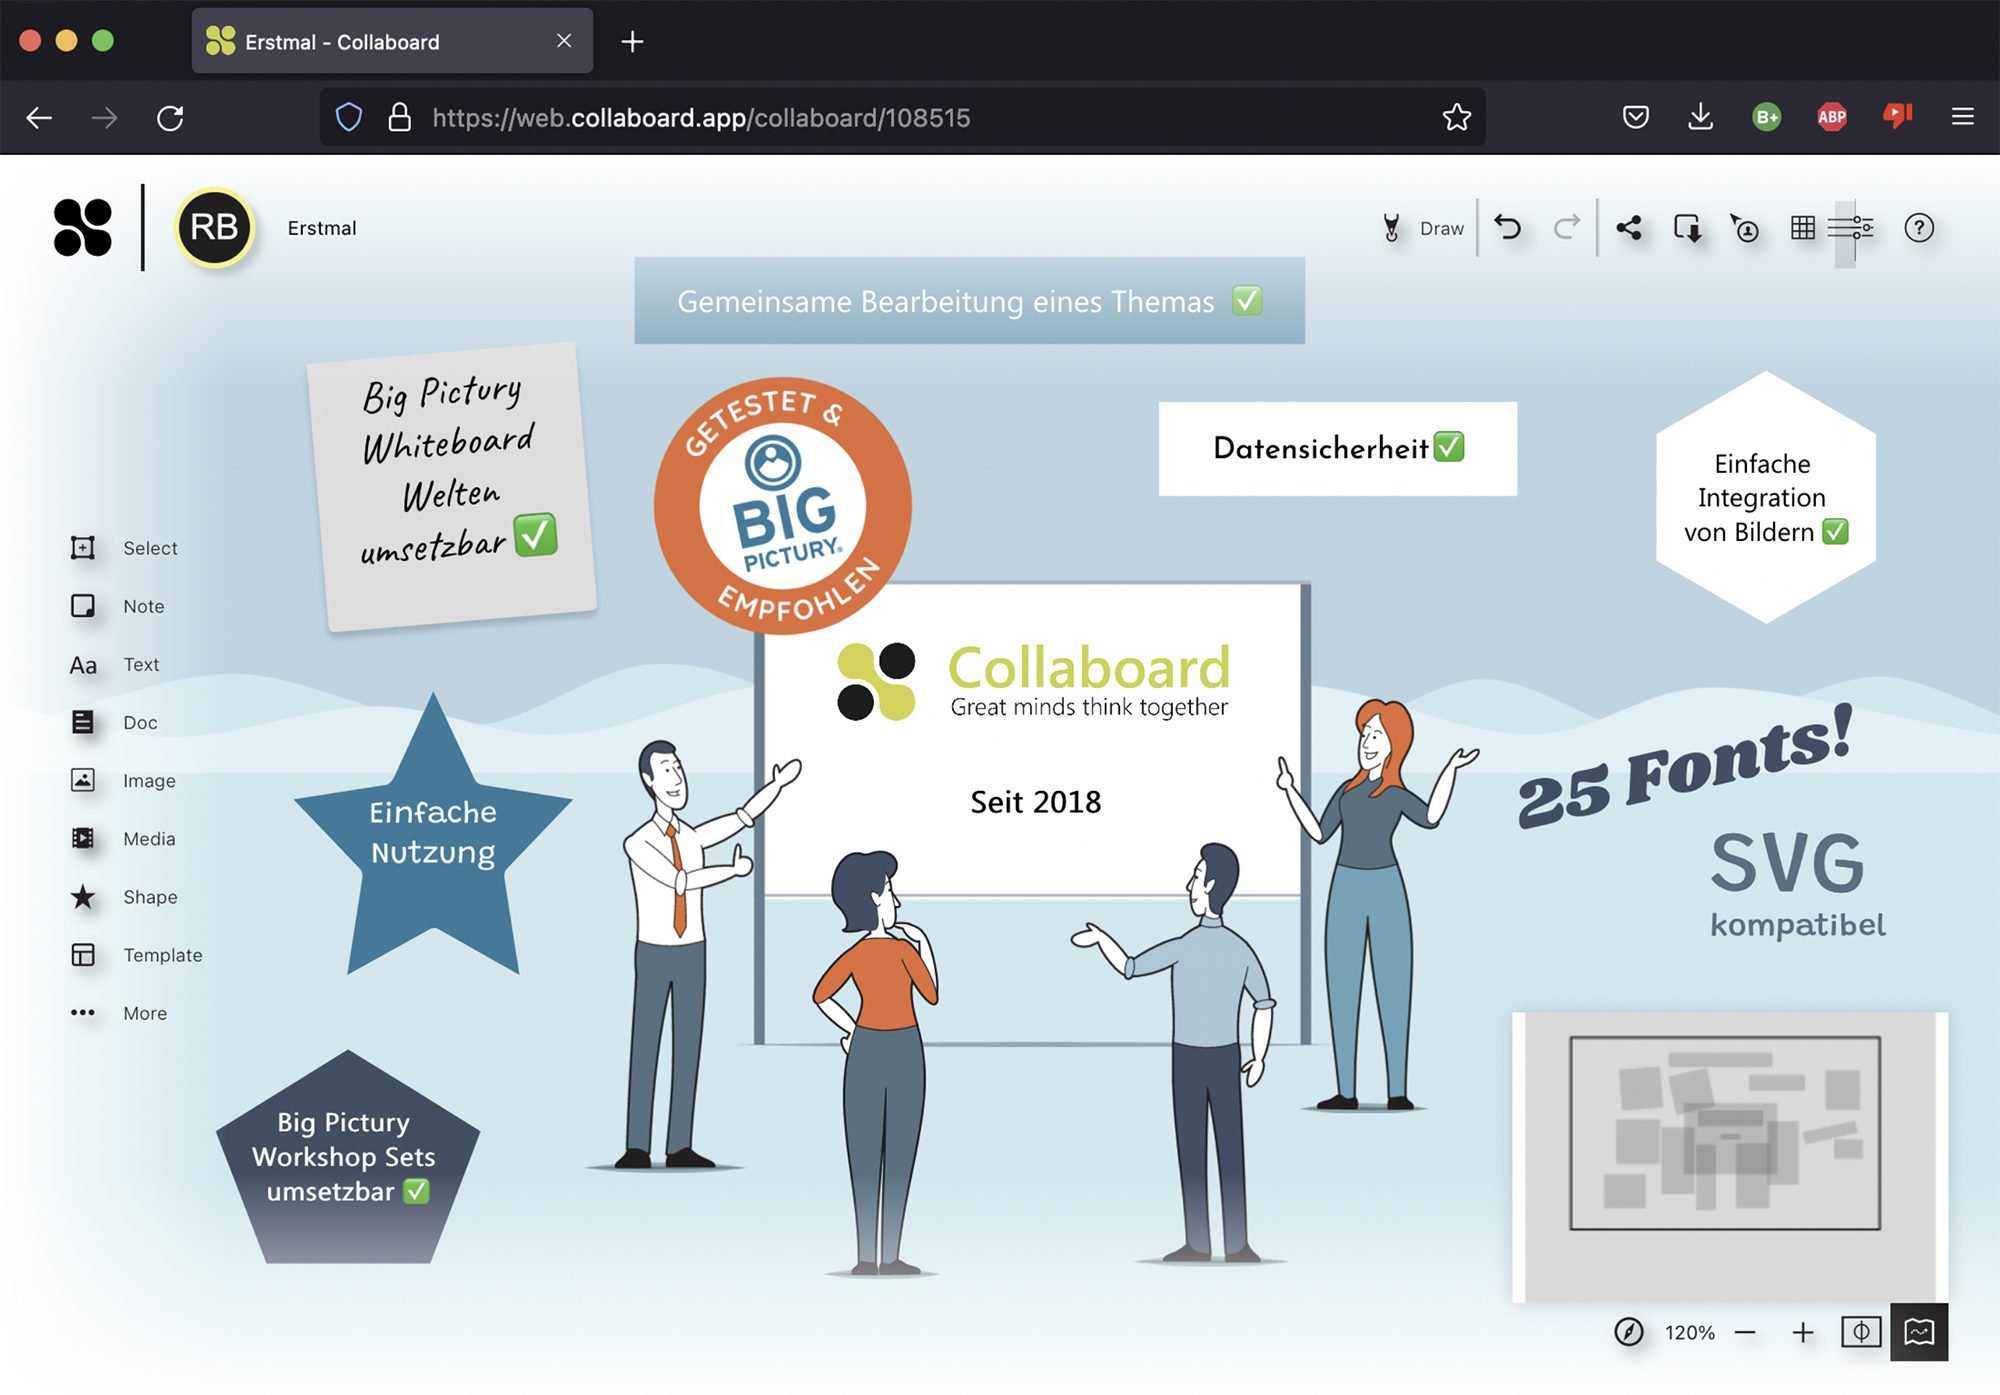2000x1395 pixels.
Task: Open the settings sliders panel
Action: 1851,228
